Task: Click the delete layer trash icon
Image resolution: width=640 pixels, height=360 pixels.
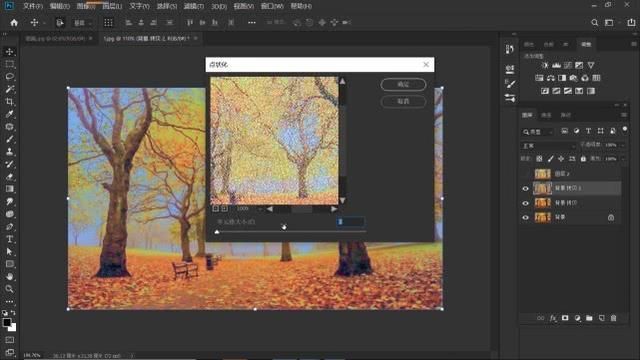Action: [x=613, y=318]
